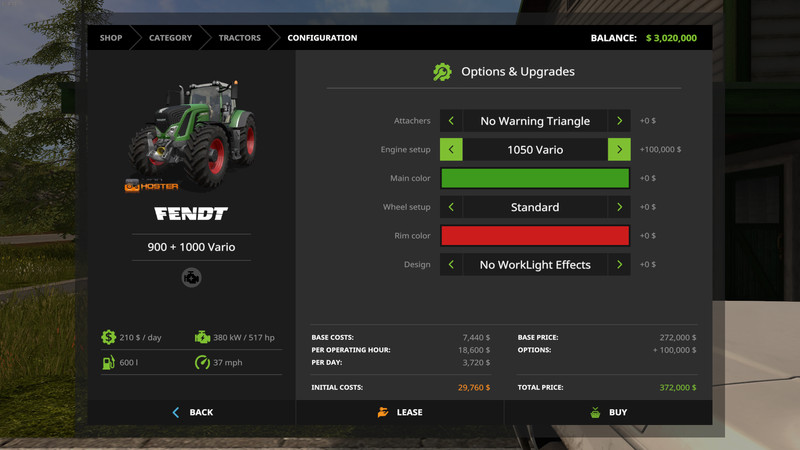Click the wrench gear Options & Upgrades icon
800x450 pixels.
tap(442, 72)
